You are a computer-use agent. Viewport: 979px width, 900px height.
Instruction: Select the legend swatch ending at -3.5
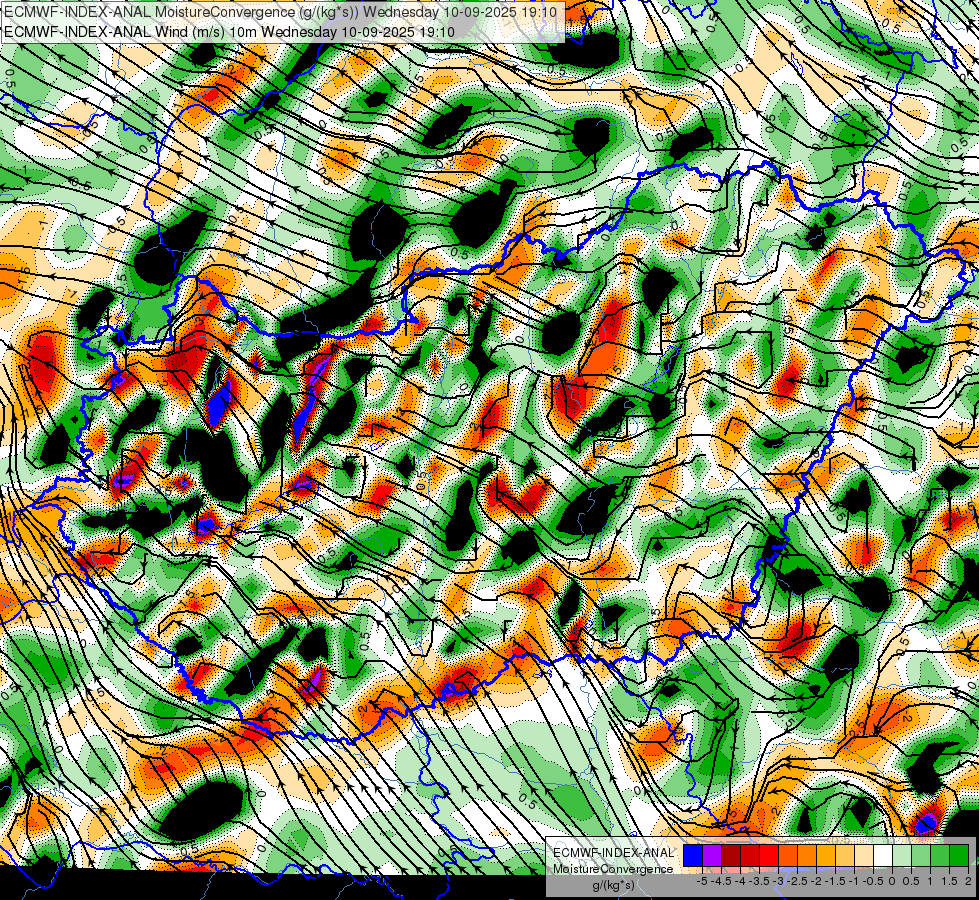tap(750, 856)
